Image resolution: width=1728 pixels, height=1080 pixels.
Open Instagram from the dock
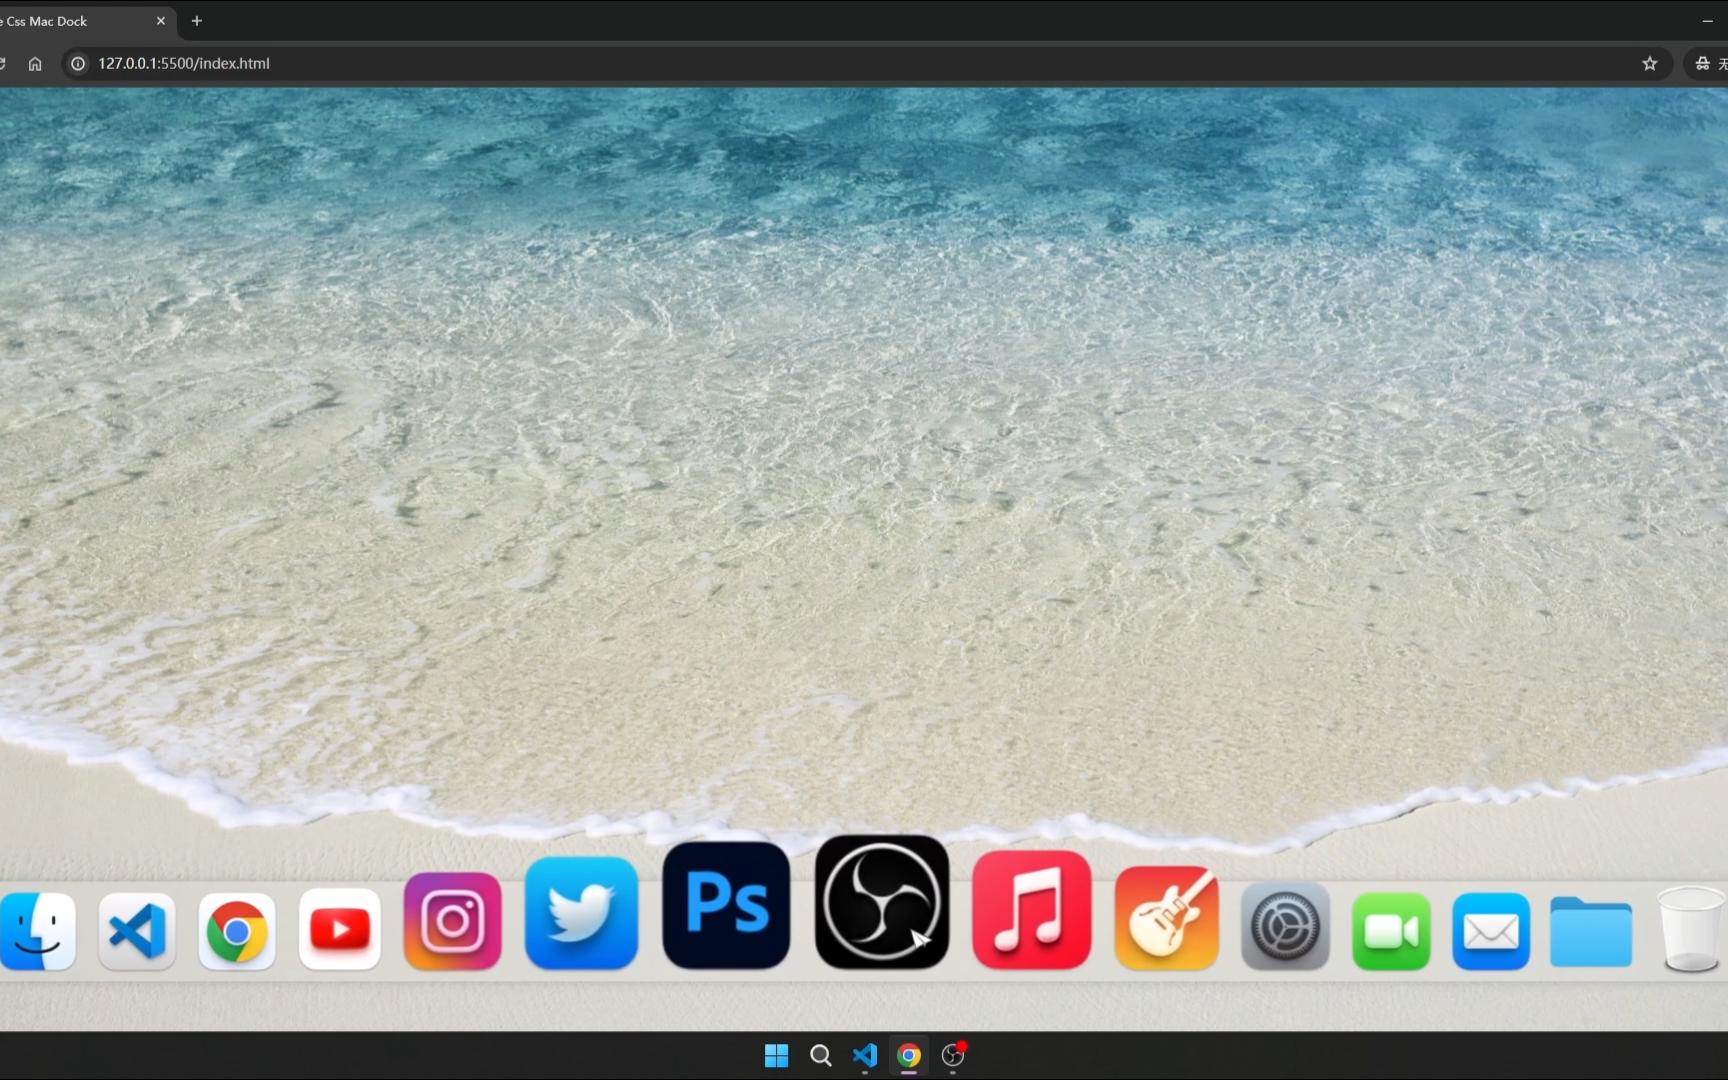point(451,921)
